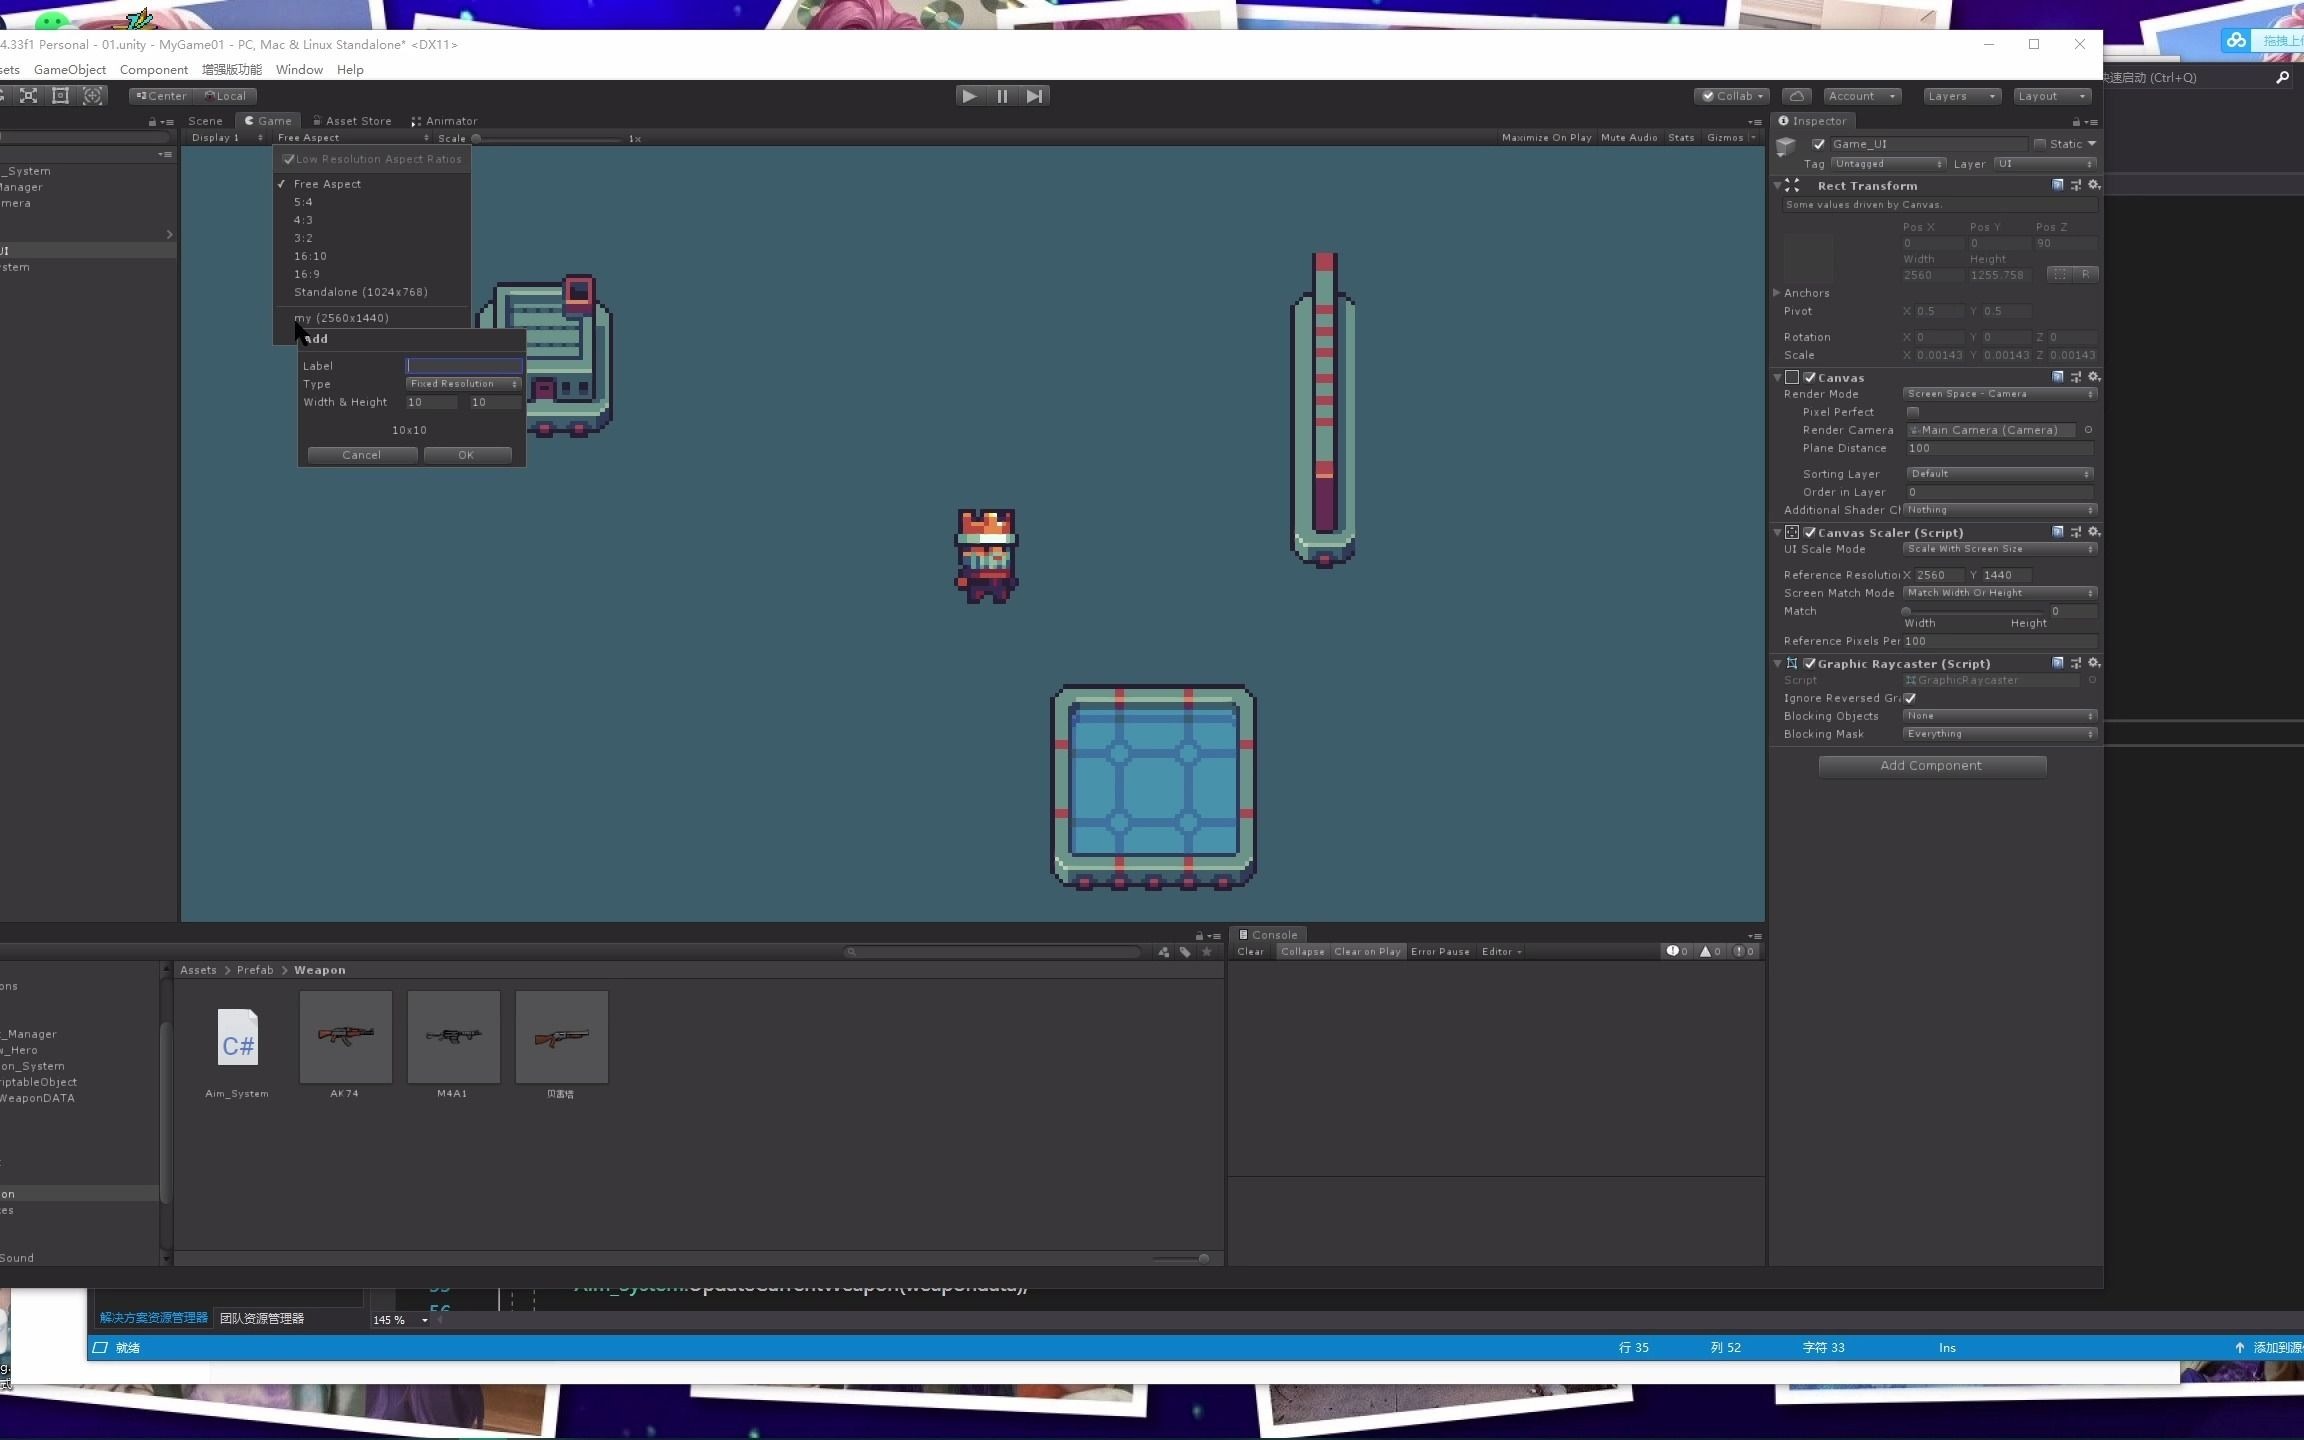Select the 16:9 aspect ratio entry

click(x=307, y=273)
